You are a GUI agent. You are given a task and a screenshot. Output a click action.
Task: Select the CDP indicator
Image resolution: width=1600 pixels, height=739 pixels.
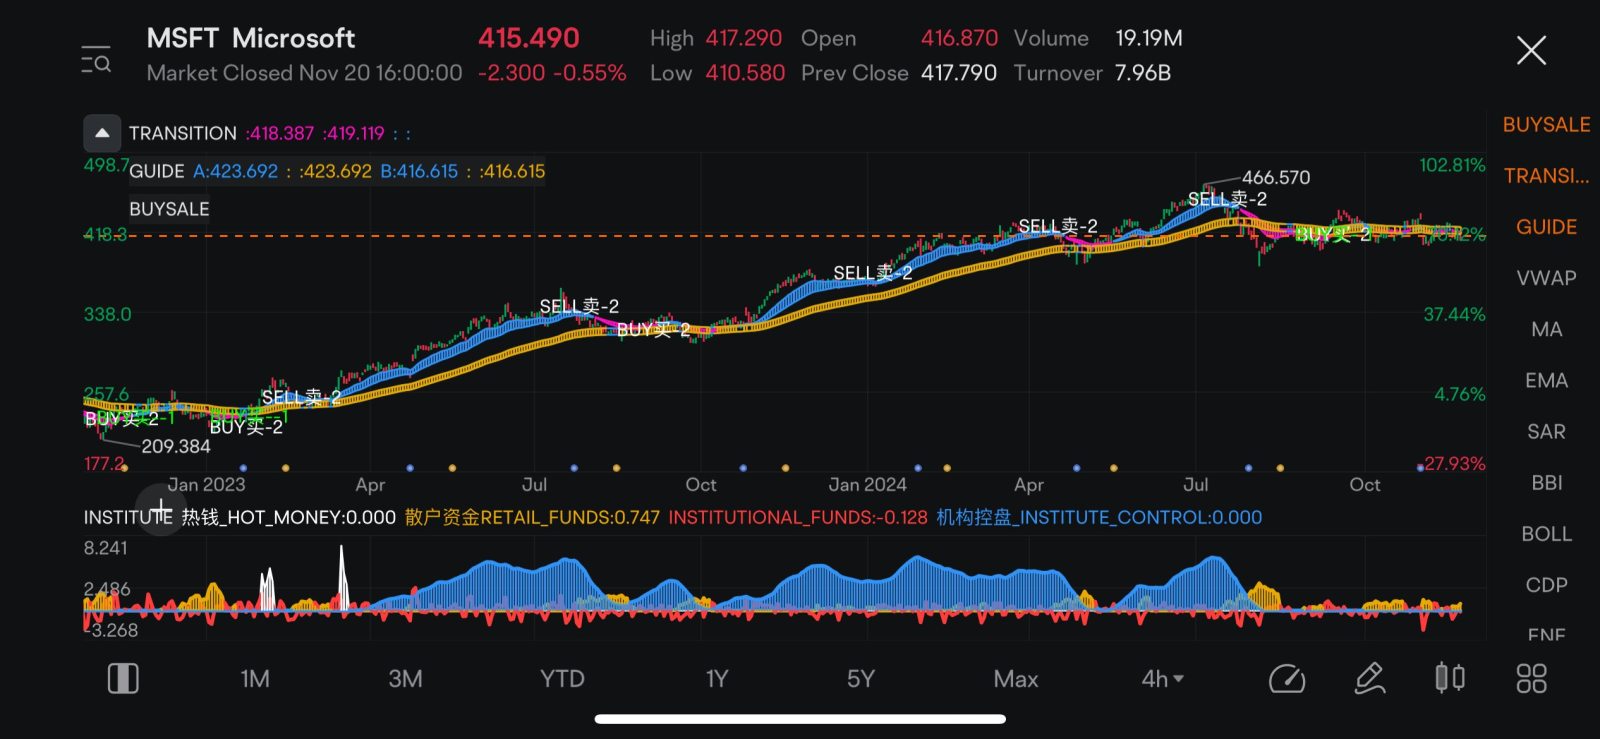click(x=1546, y=585)
